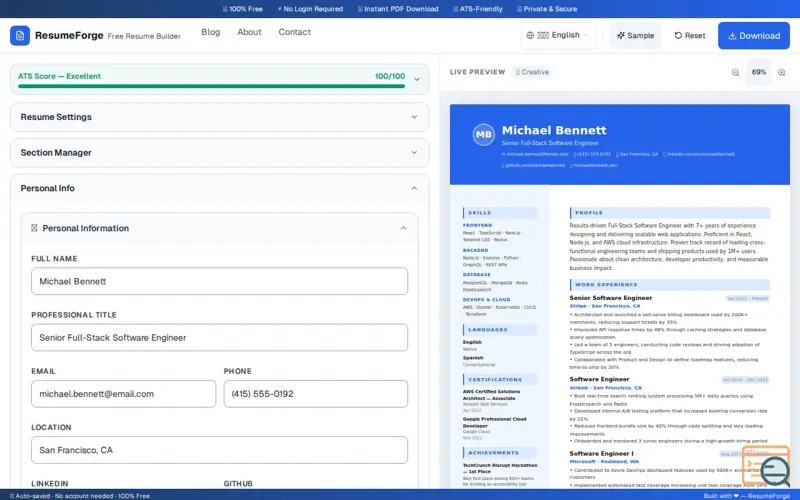Image resolution: width=800 pixels, height=500 pixels.
Task: Click the 'Michael Bennett' preview heading
Action: [x=554, y=130]
